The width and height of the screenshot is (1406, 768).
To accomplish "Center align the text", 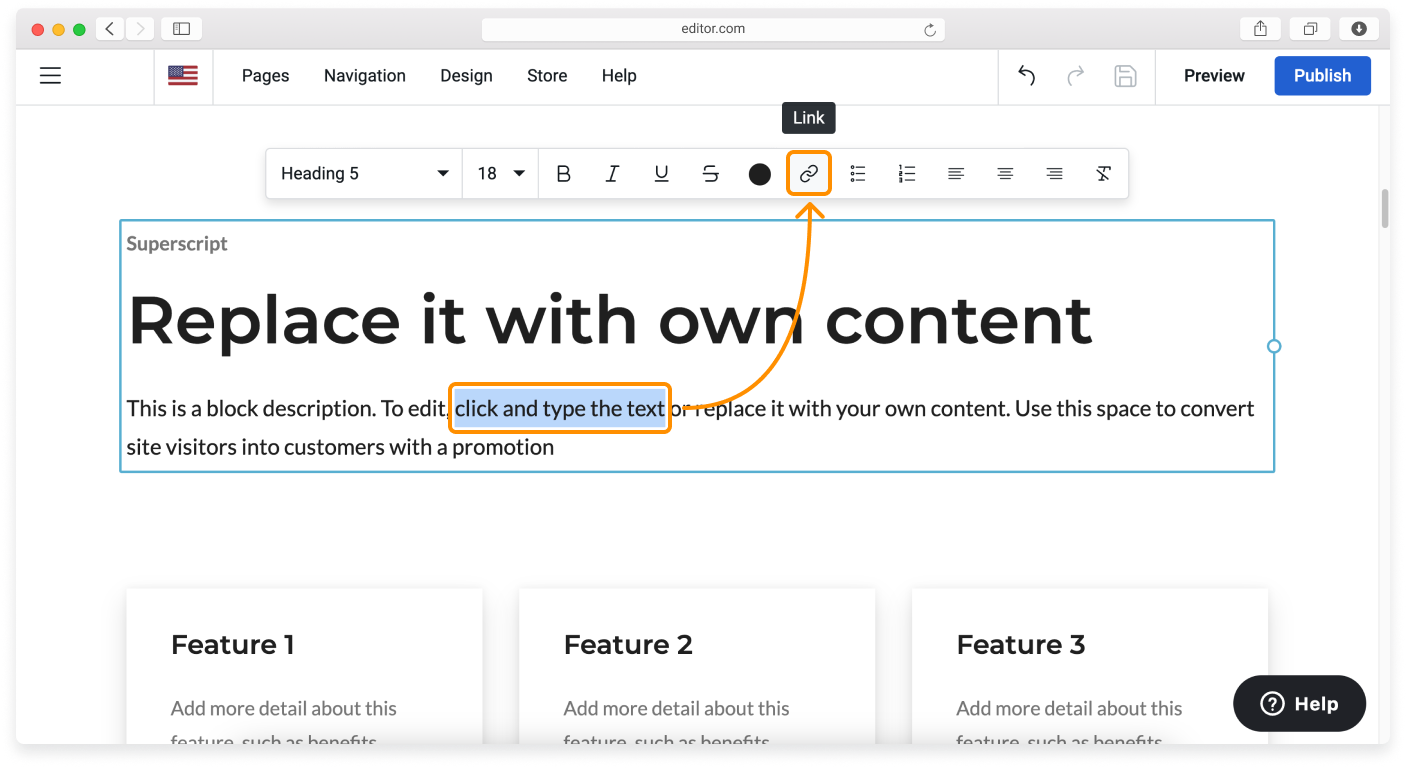I will (x=1005, y=174).
